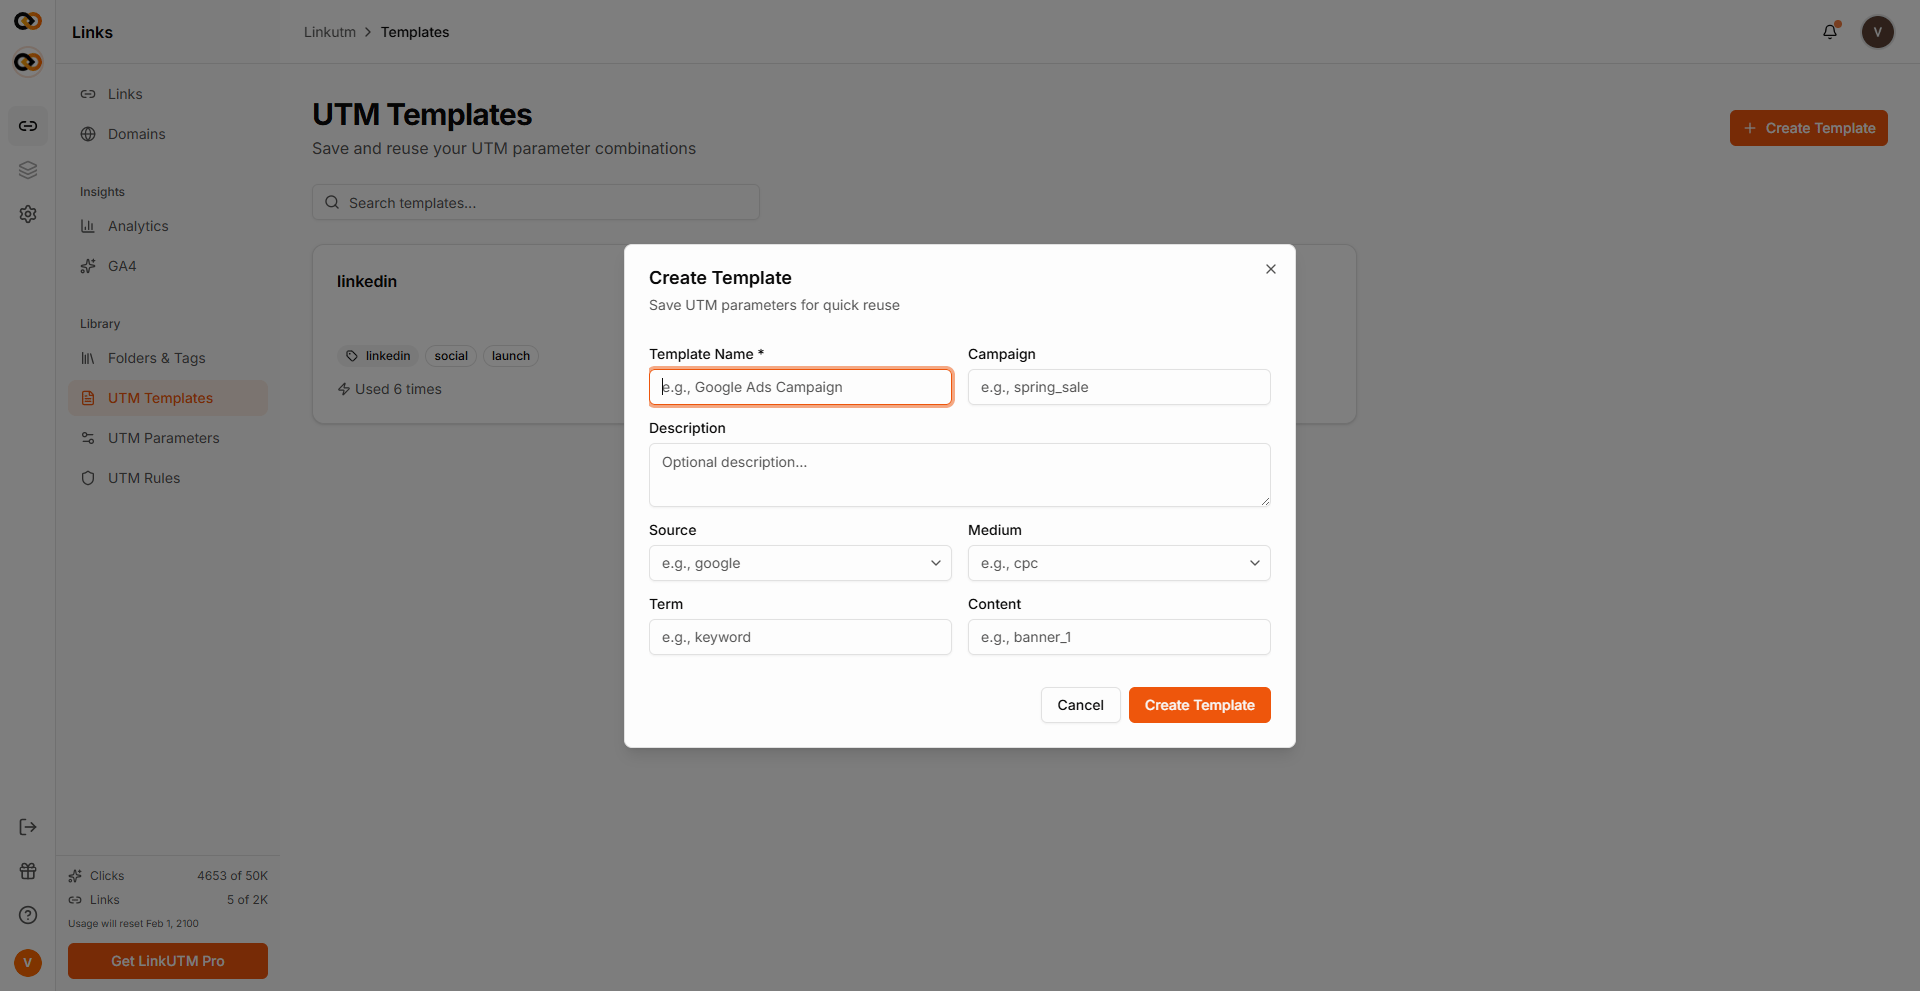Open the notifications bell

1830,32
